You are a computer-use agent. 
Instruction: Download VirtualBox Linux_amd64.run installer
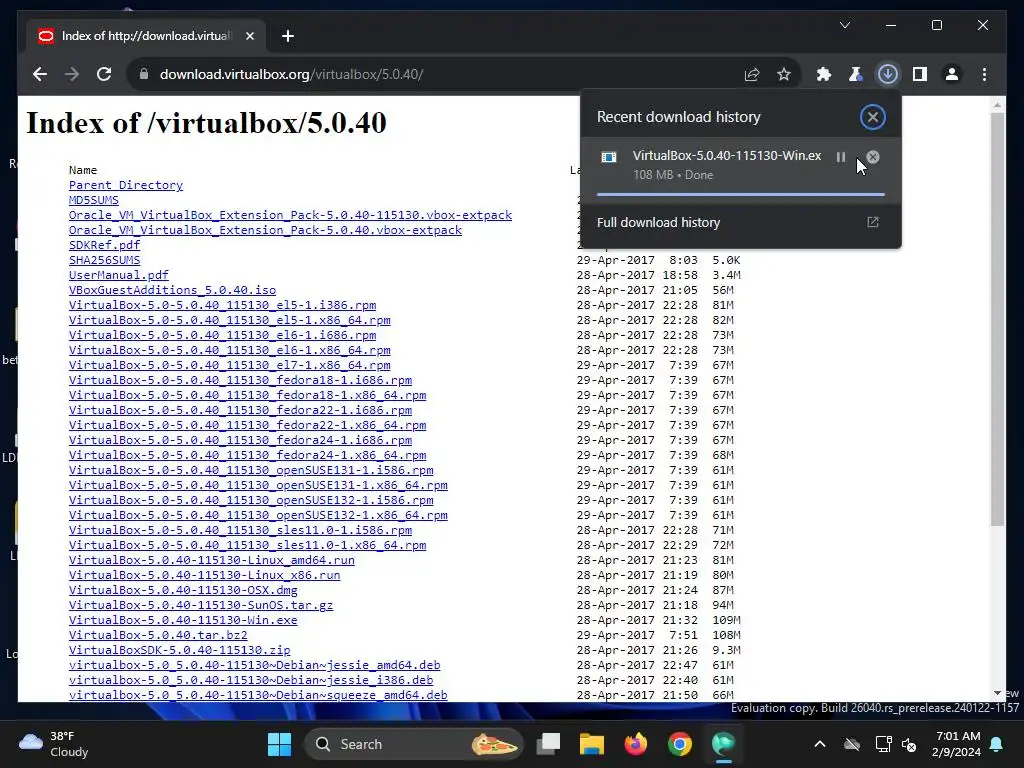tap(212, 560)
